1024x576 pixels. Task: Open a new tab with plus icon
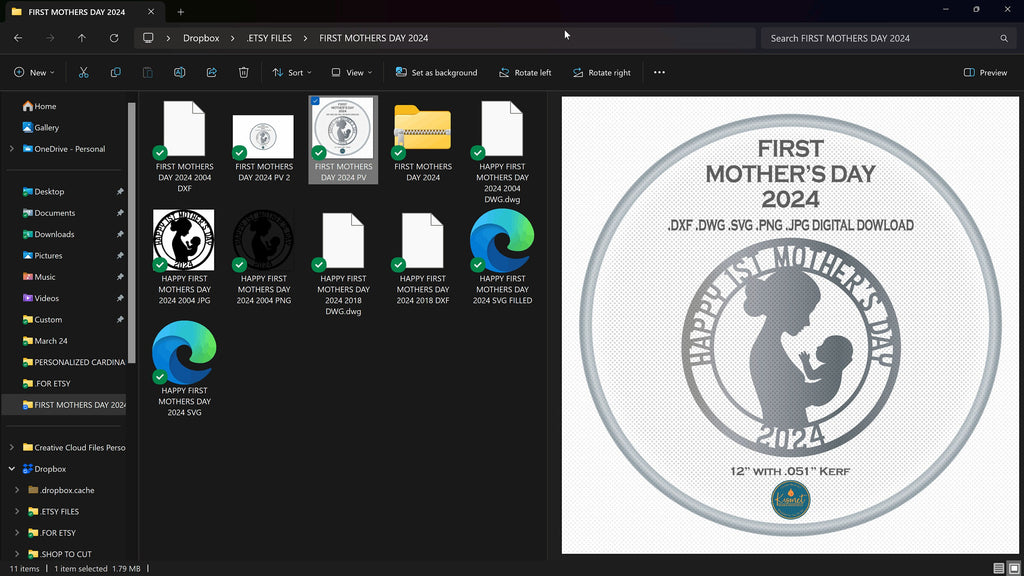pos(181,12)
